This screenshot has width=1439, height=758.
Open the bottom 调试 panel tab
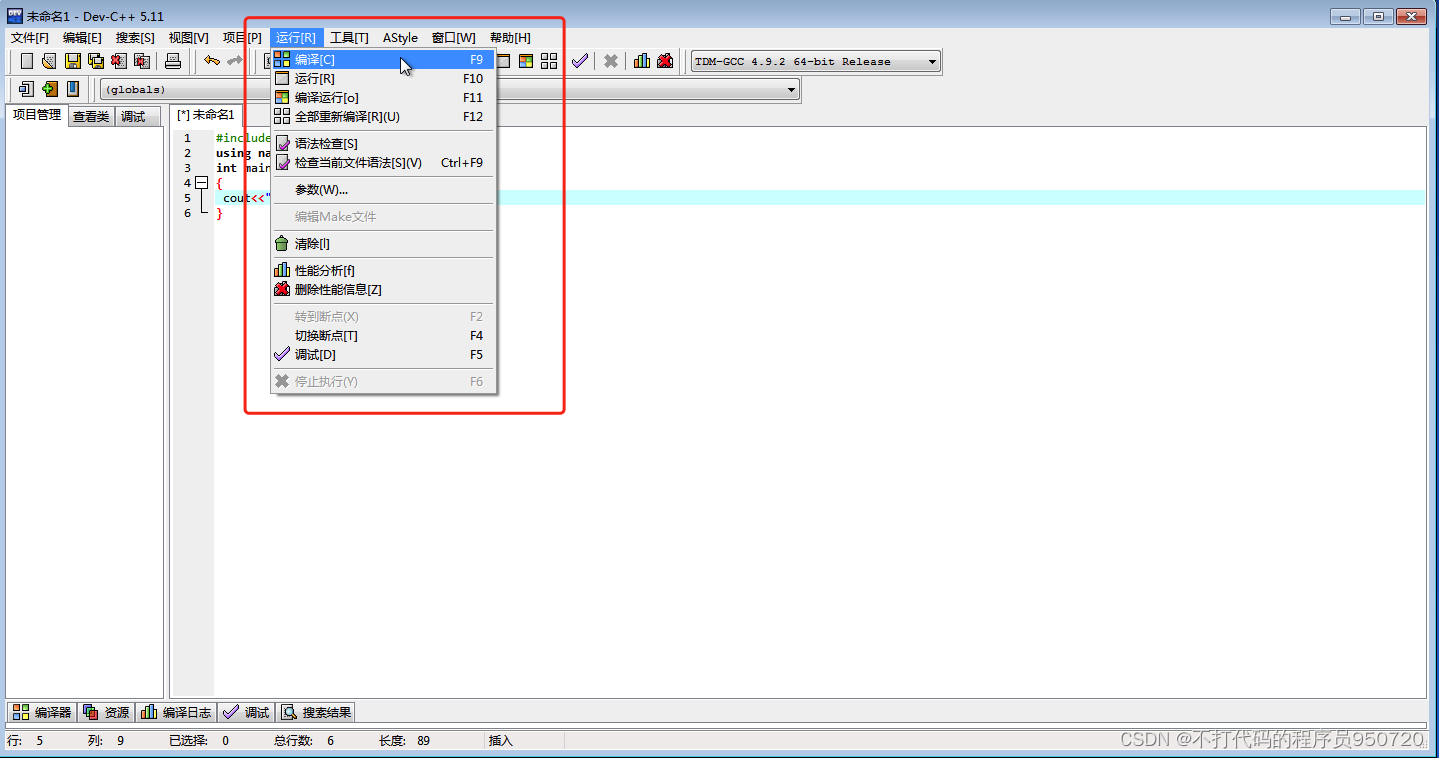246,712
